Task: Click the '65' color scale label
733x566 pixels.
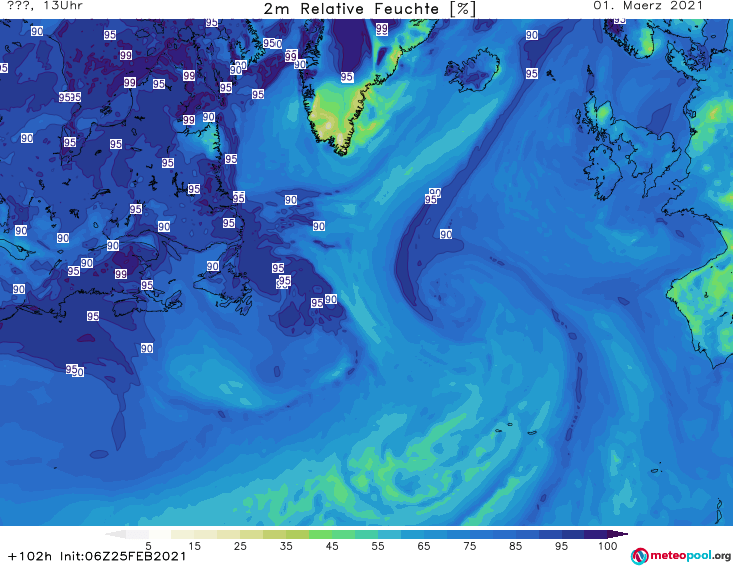Action: 423,546
